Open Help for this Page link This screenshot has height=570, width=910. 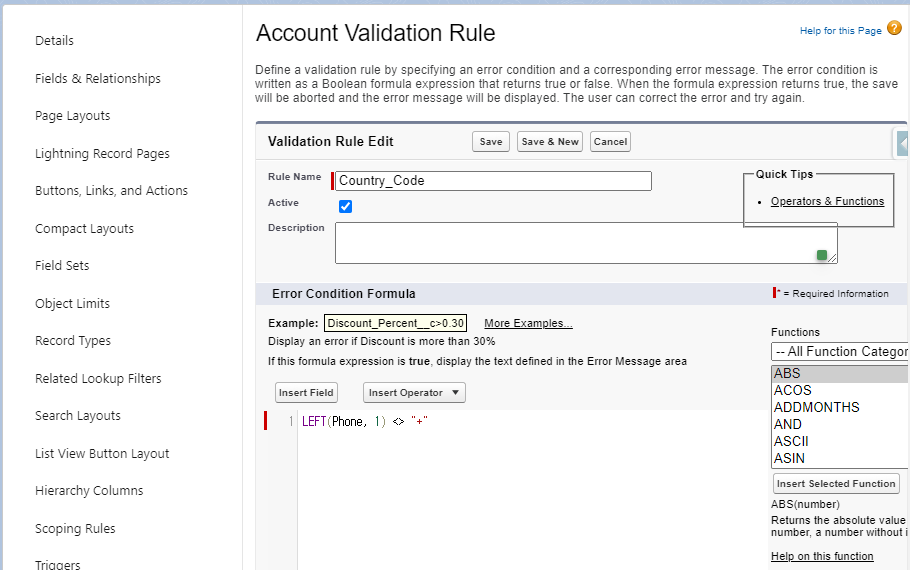click(x=840, y=31)
